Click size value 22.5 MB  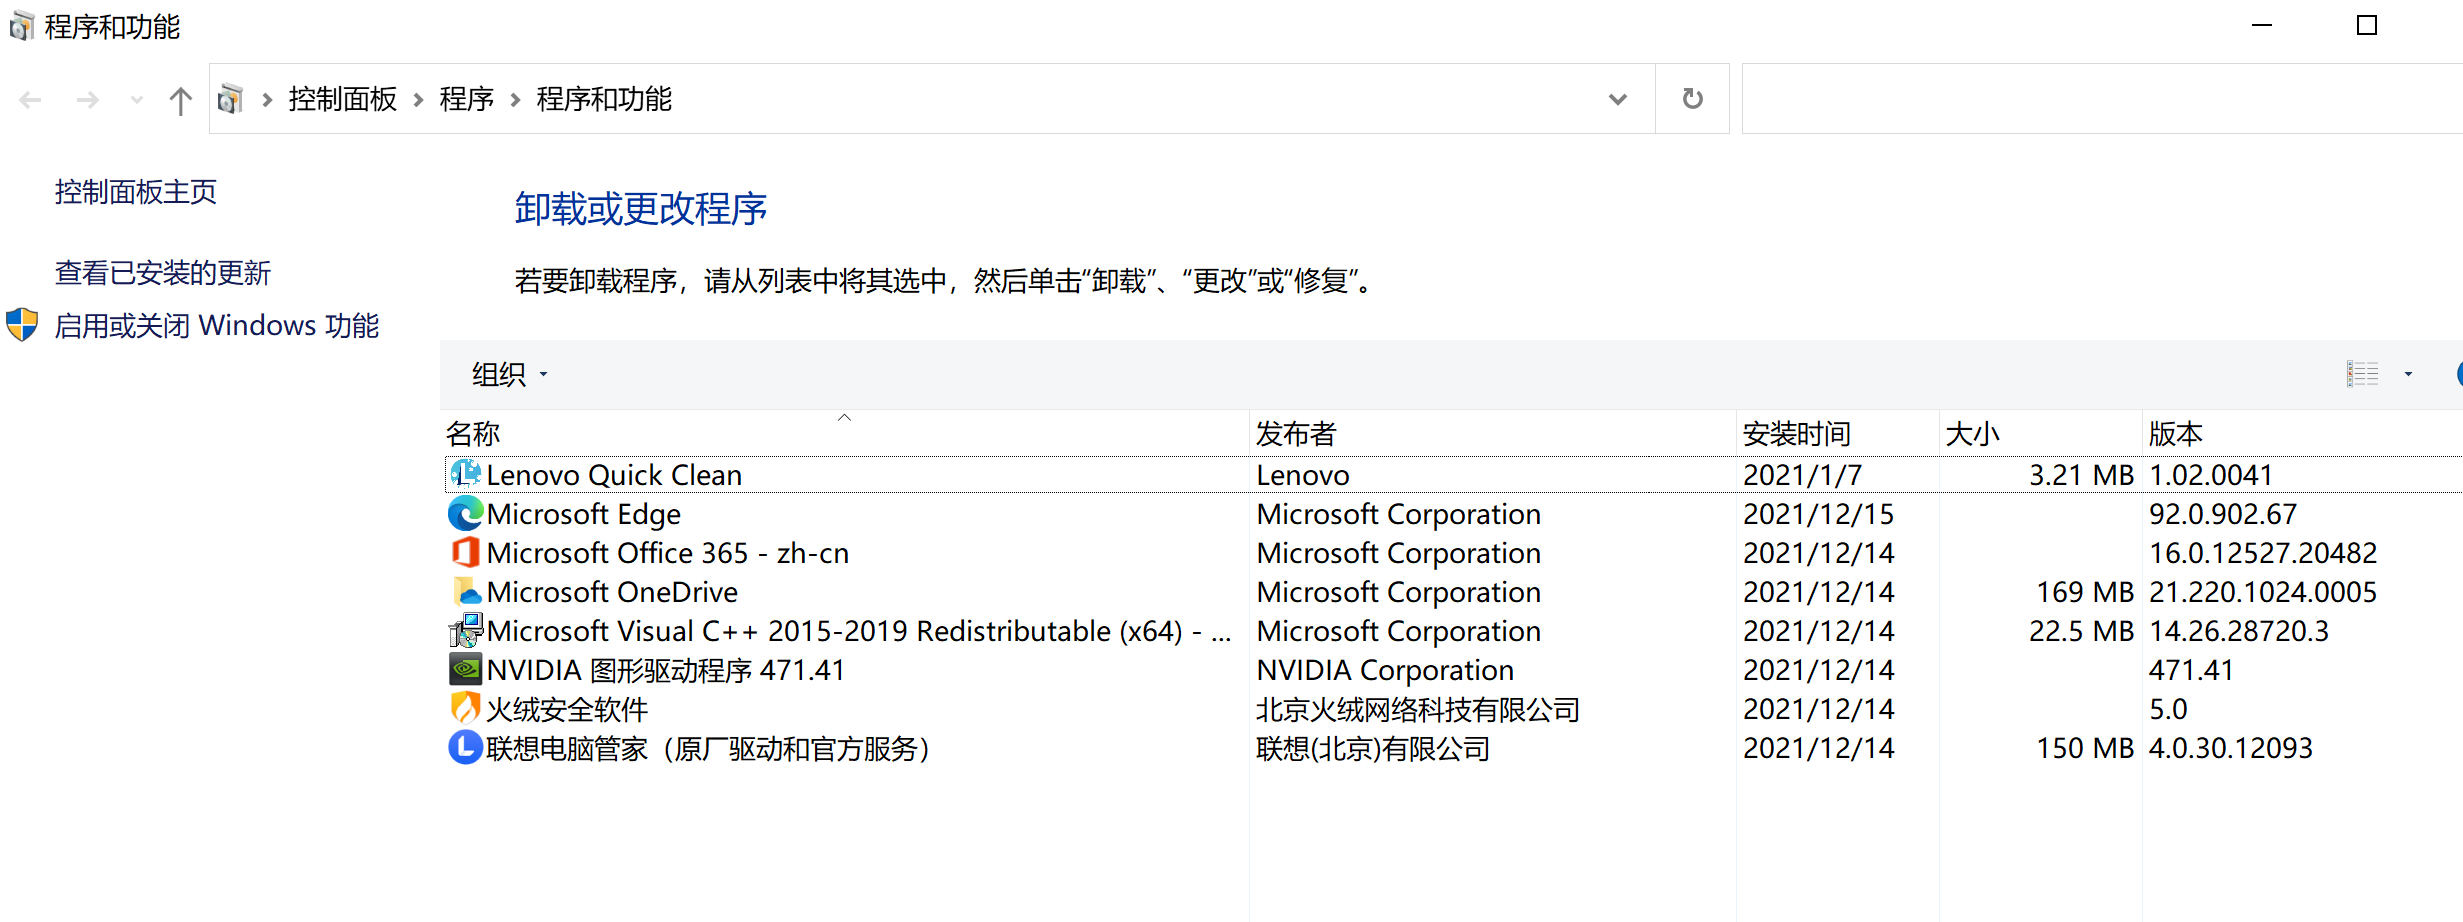[2081, 630]
